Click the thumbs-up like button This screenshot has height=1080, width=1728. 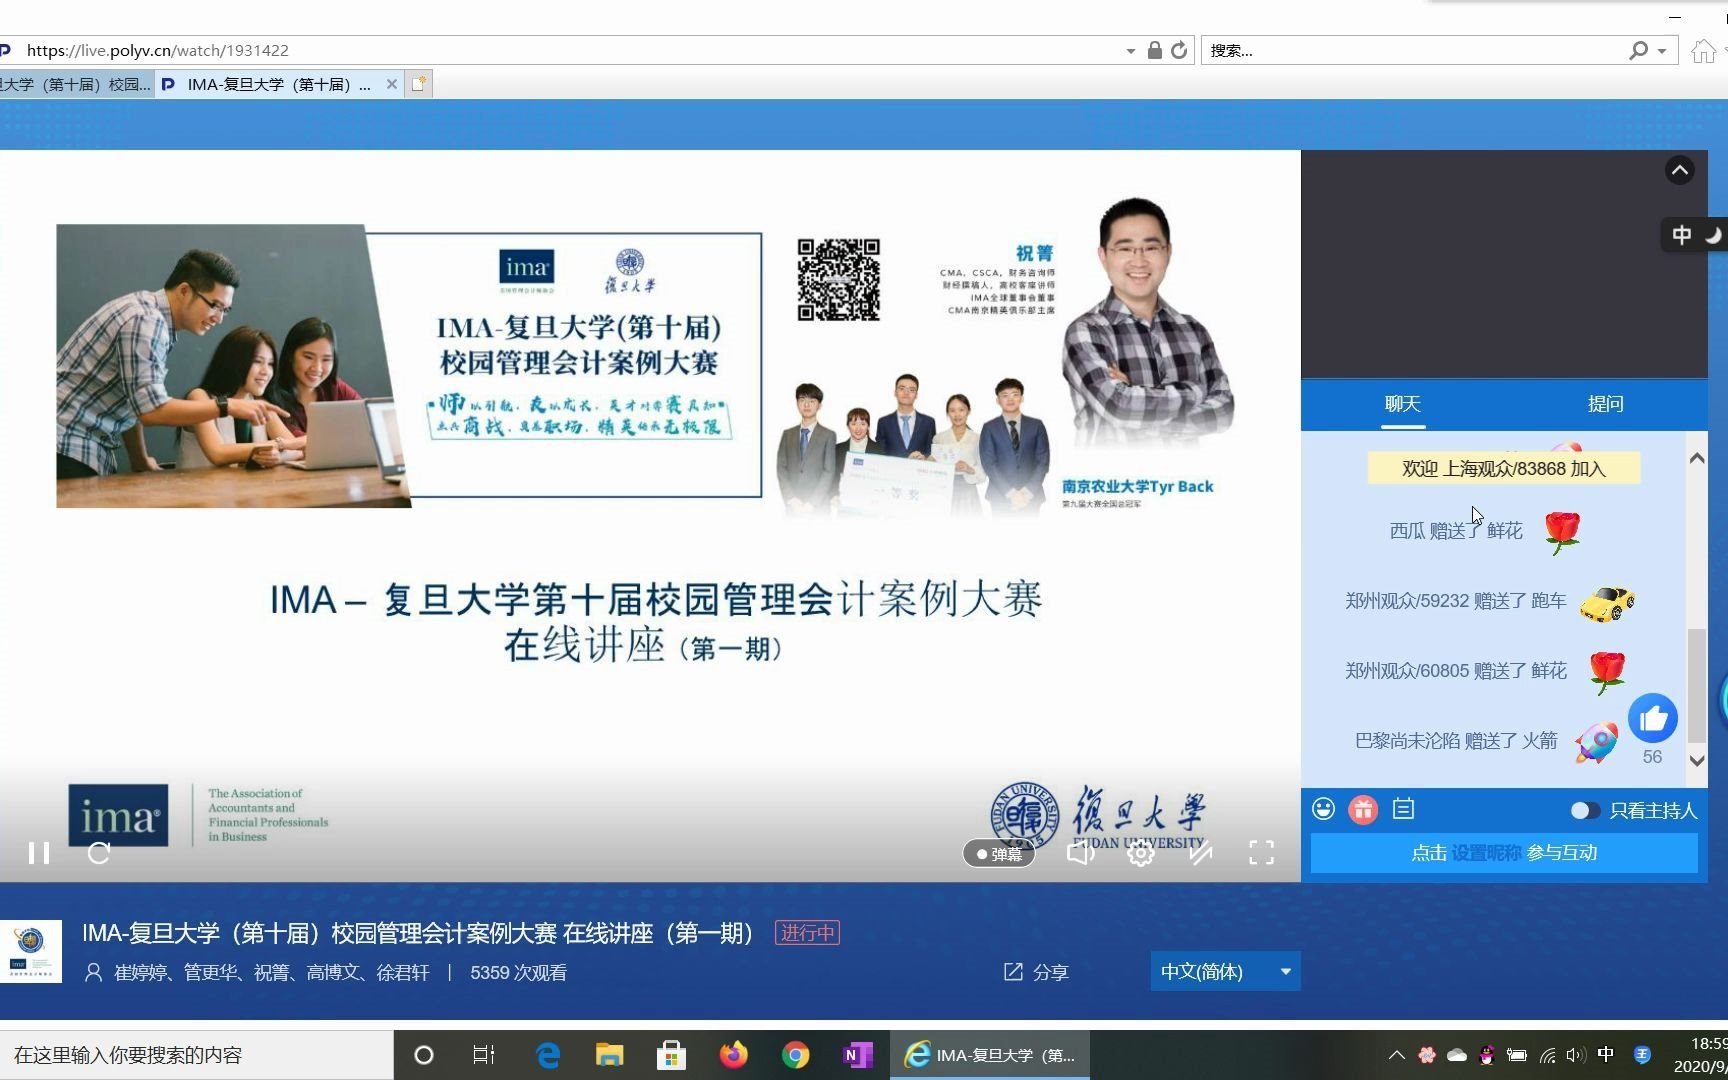tap(1652, 718)
